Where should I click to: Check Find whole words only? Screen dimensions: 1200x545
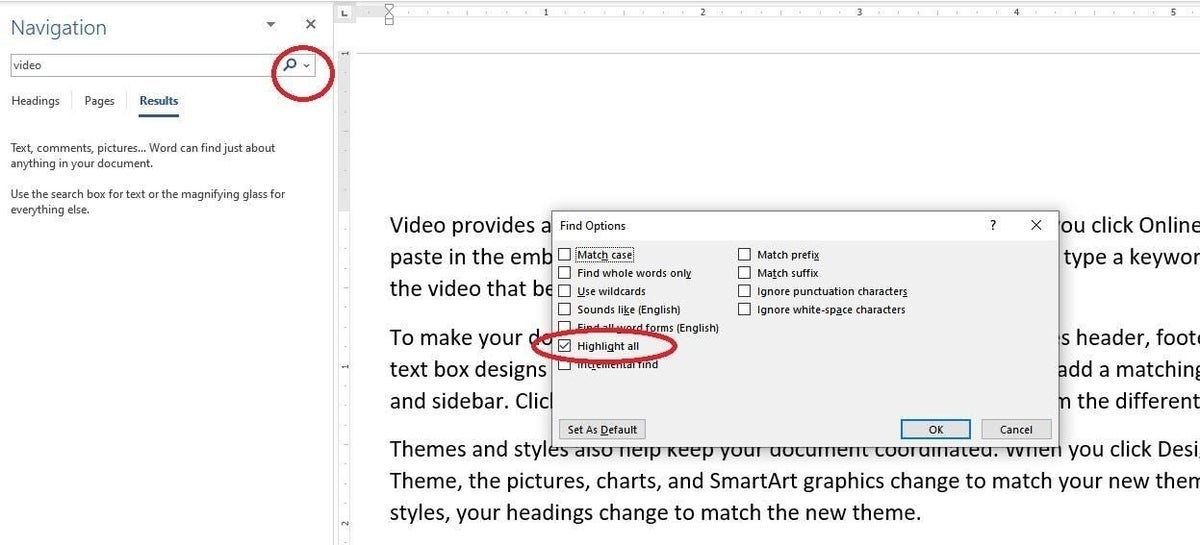point(565,273)
